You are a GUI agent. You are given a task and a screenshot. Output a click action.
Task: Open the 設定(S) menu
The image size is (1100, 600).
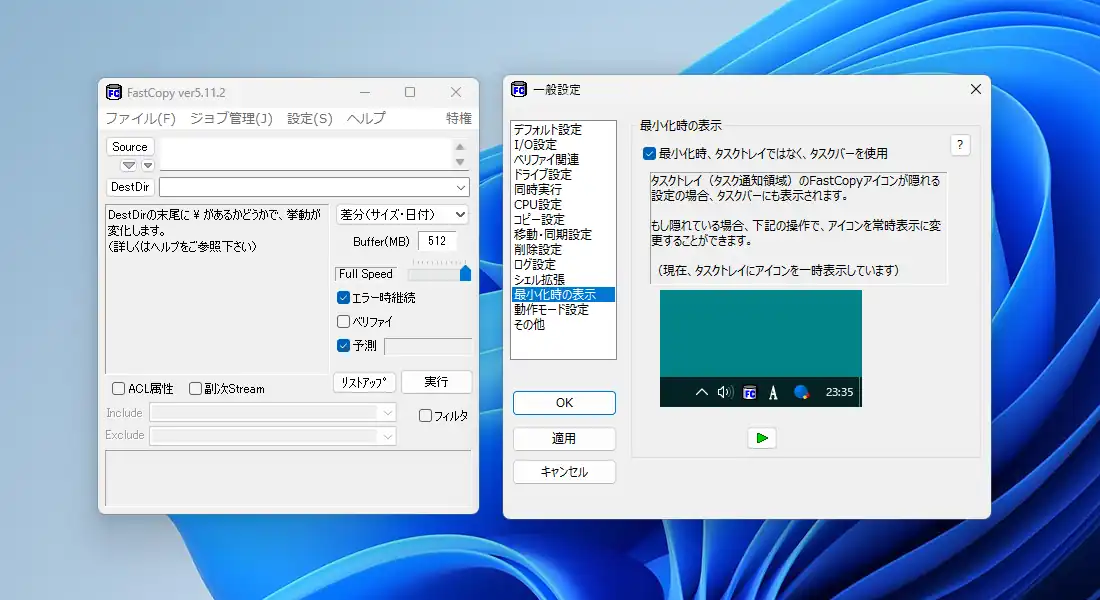(309, 118)
